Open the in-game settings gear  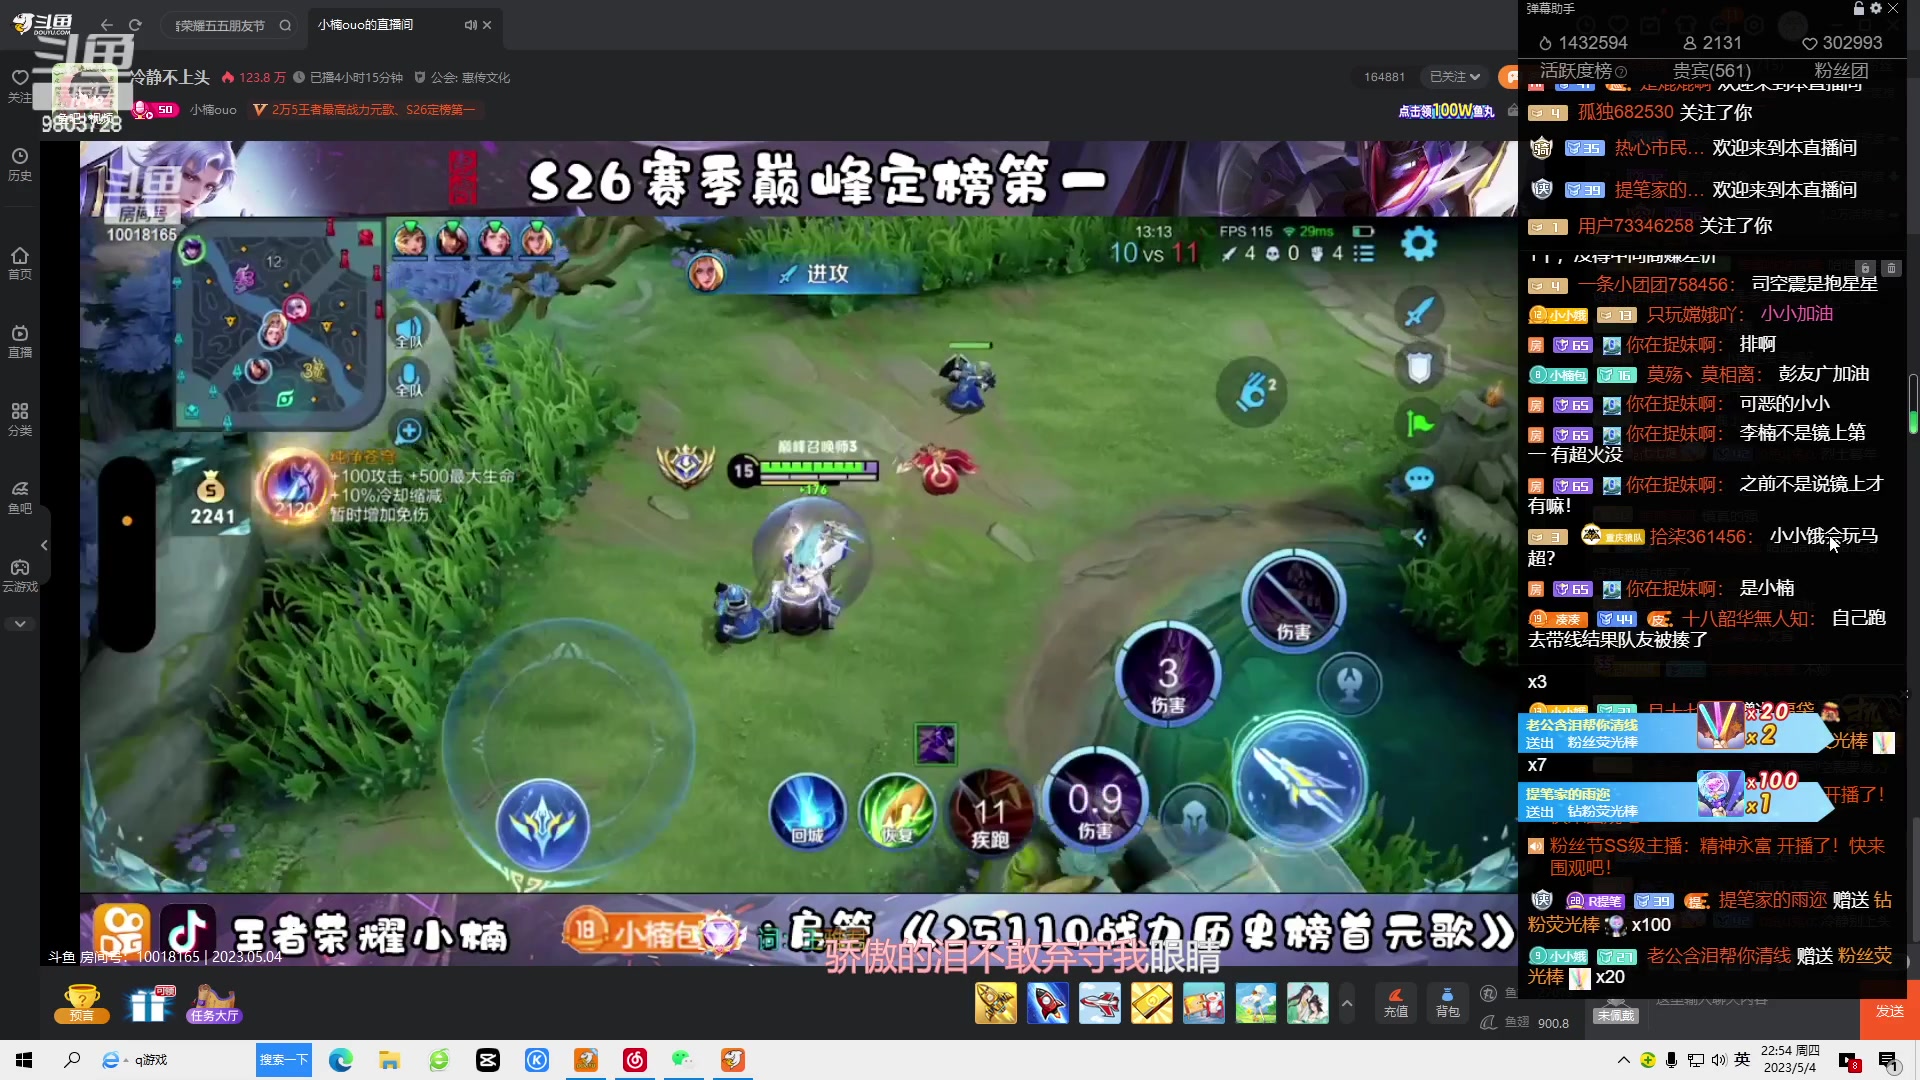point(1418,244)
